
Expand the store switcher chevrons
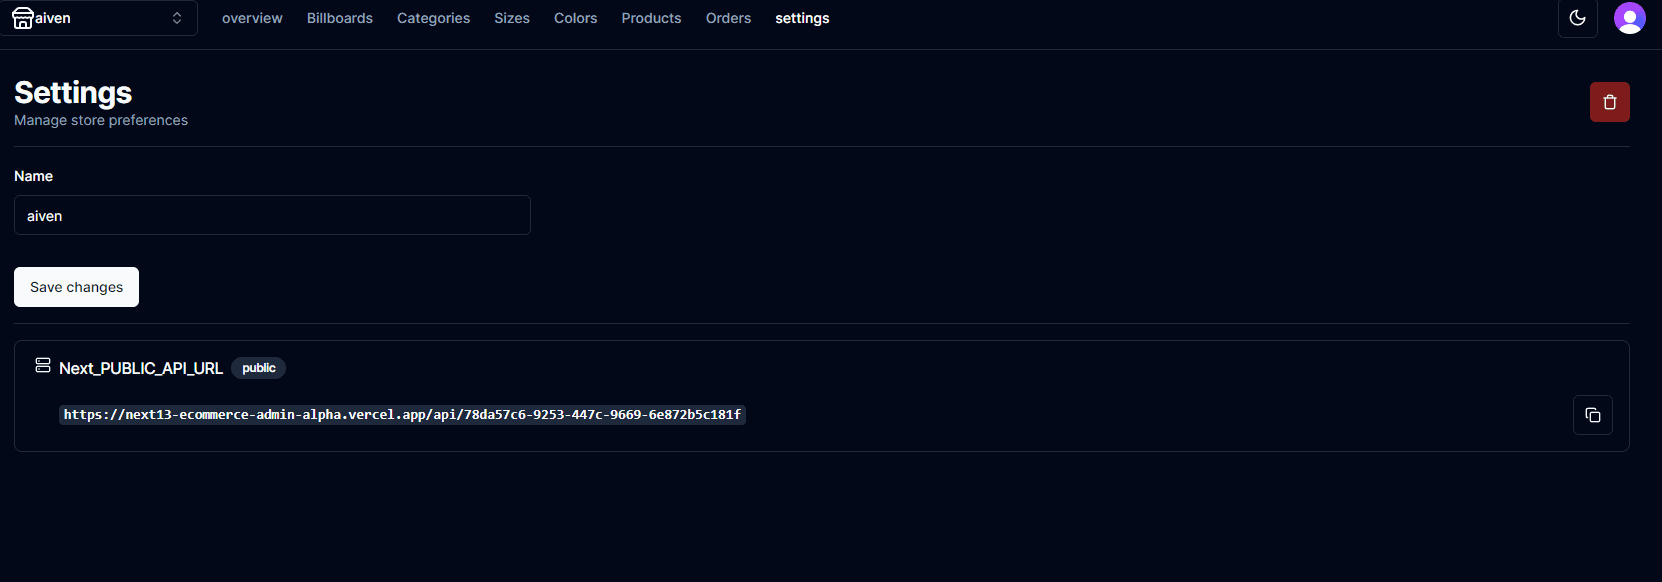177,18
